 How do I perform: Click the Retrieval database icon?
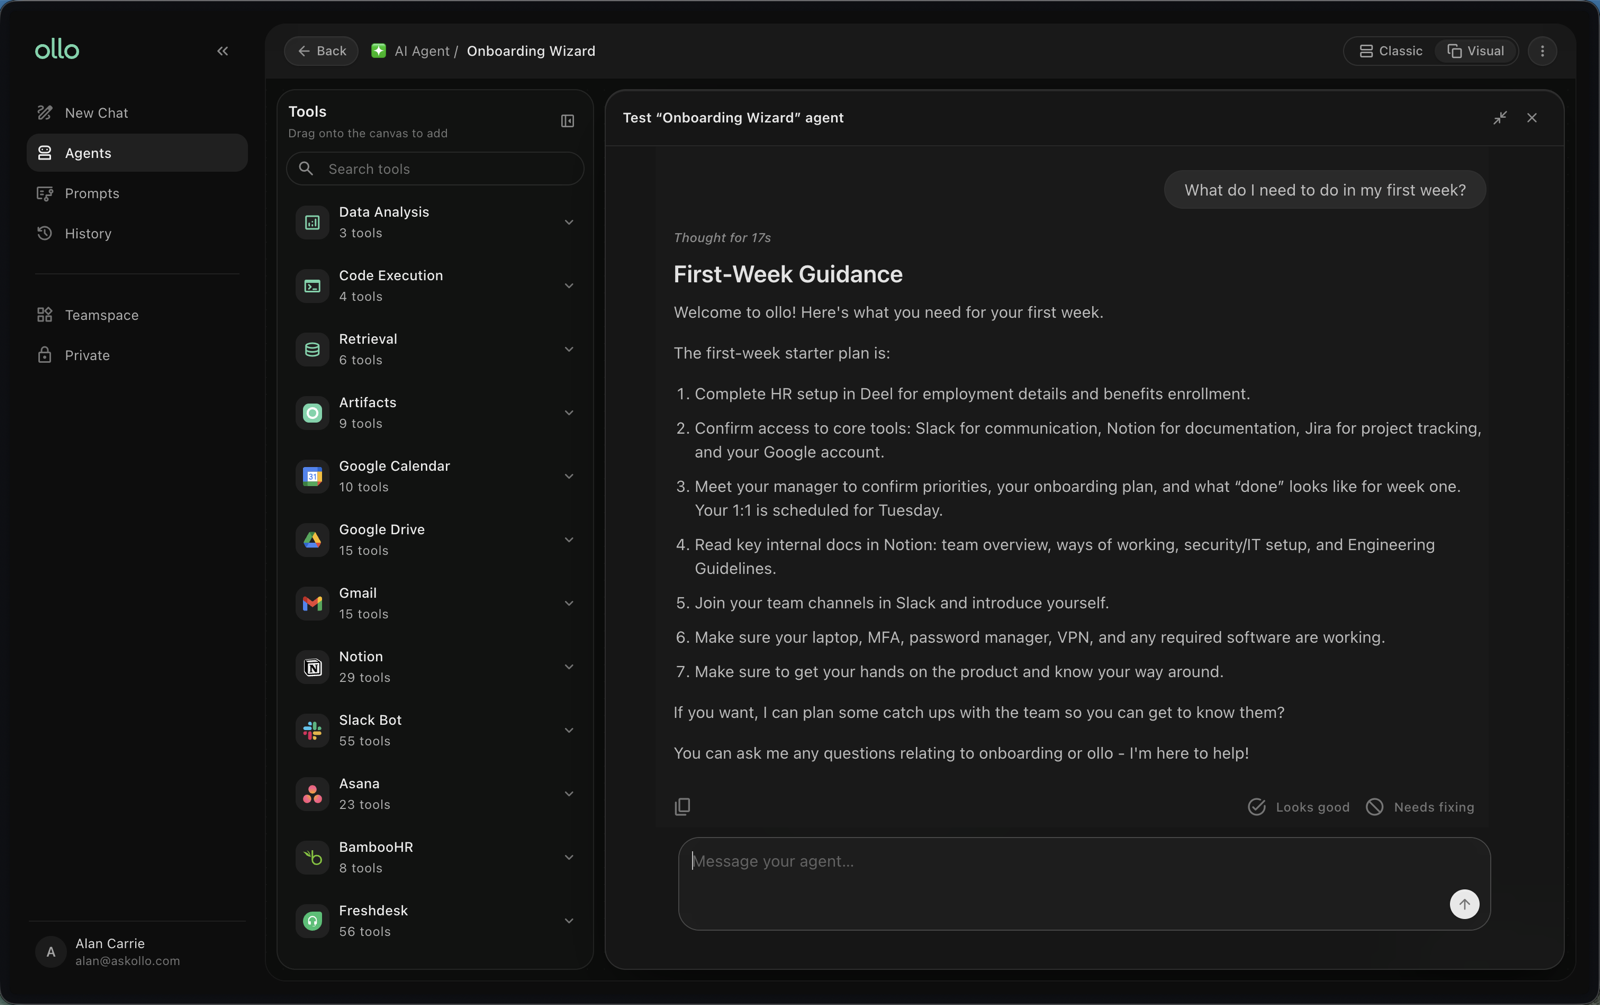pos(312,349)
